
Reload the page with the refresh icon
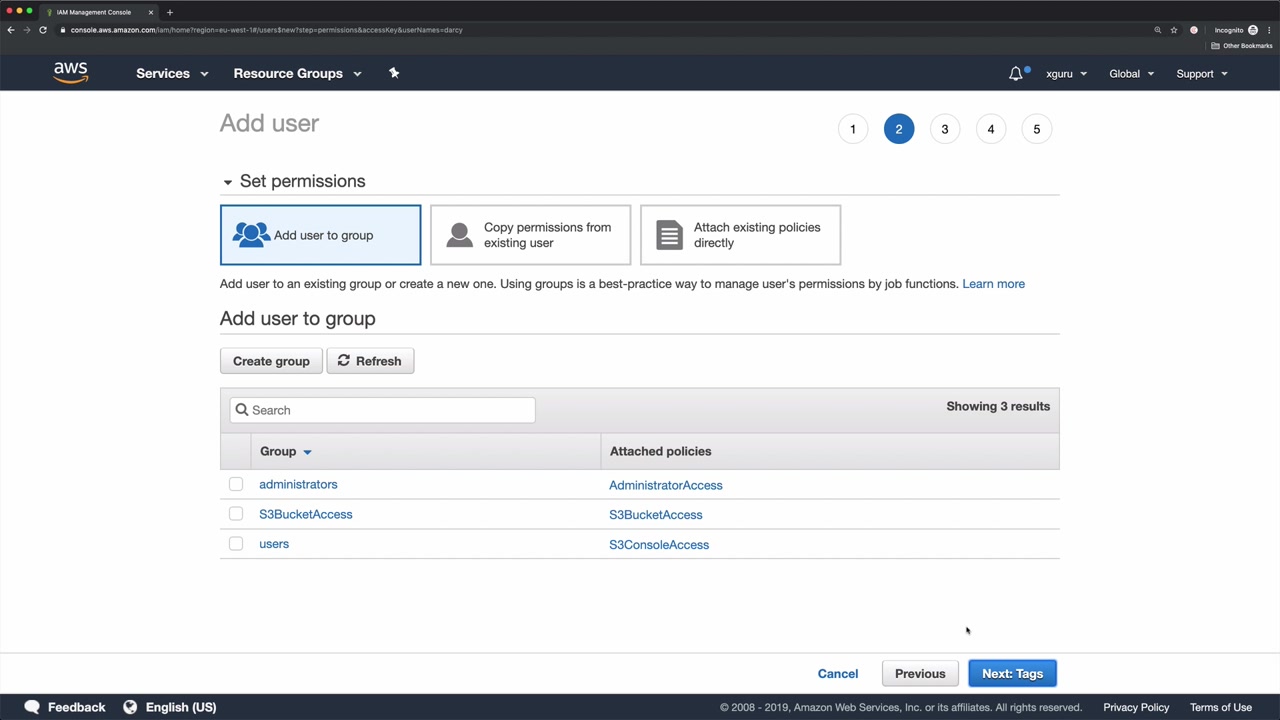(43, 30)
